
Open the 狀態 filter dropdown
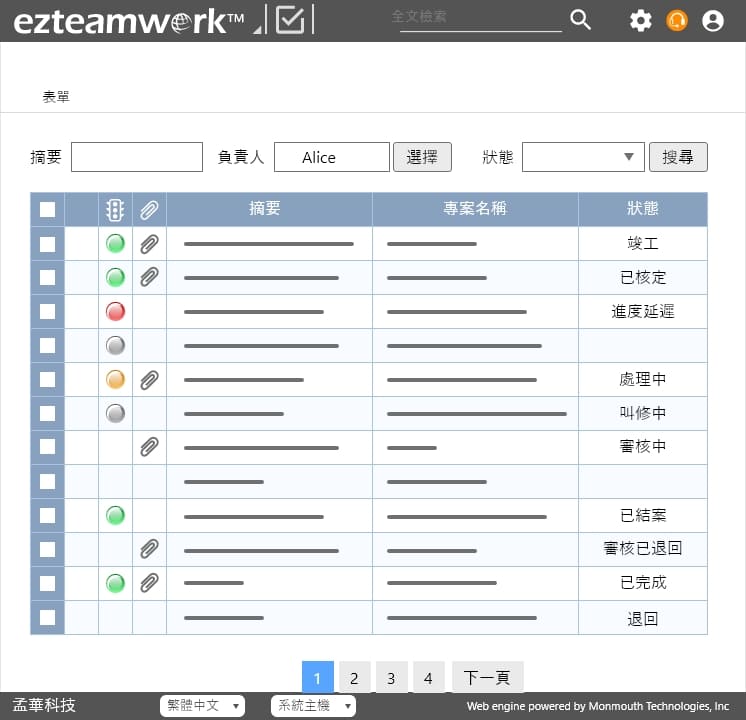click(x=583, y=157)
